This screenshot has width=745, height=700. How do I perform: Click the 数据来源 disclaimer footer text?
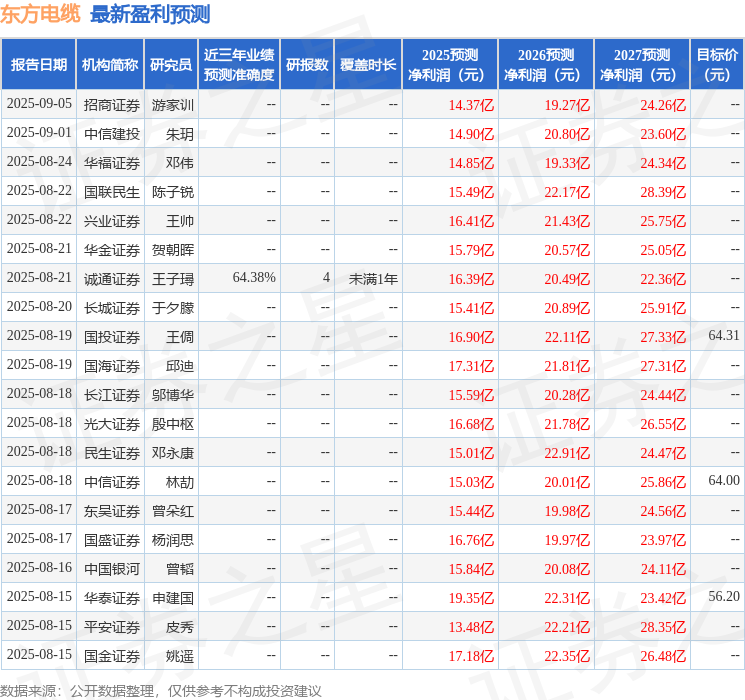pos(161,691)
